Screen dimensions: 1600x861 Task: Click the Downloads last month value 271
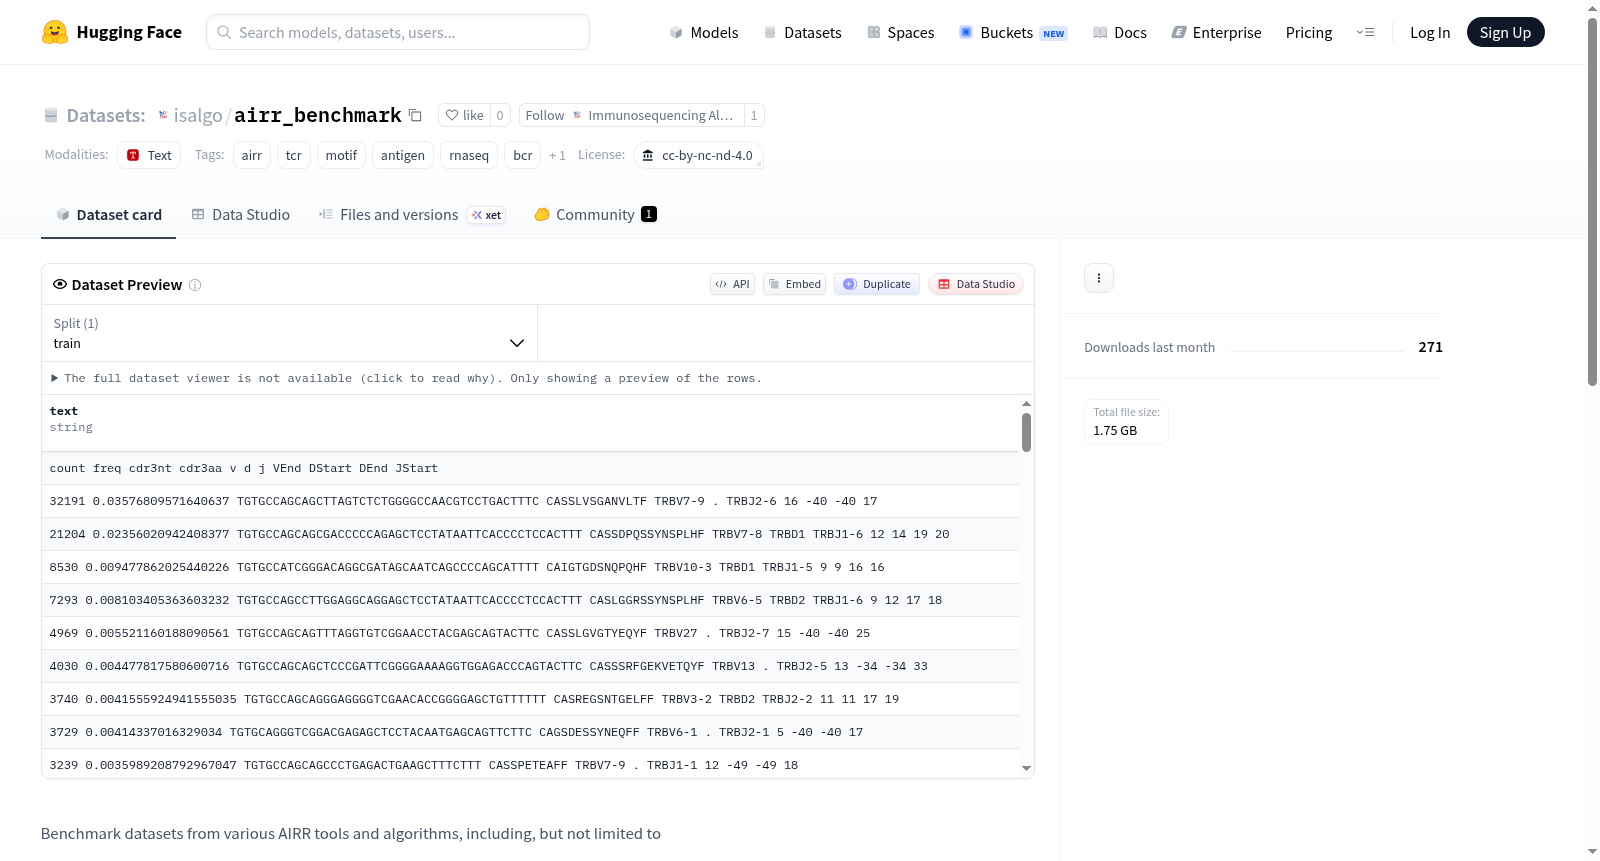[x=1430, y=347]
